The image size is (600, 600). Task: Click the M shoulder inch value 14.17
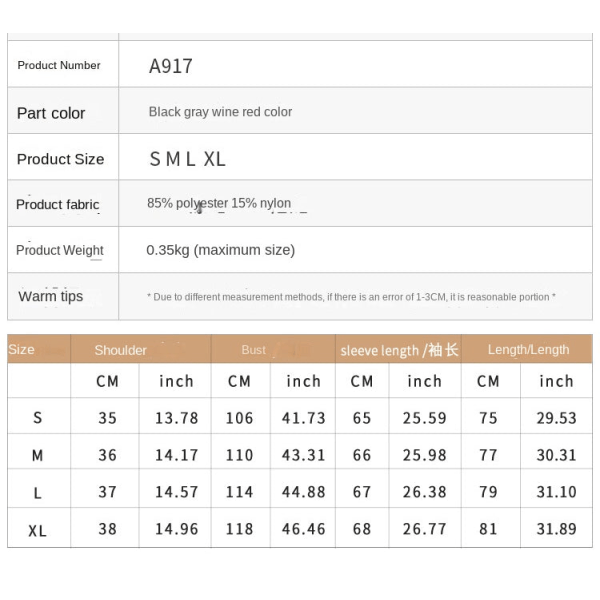[x=176, y=455]
